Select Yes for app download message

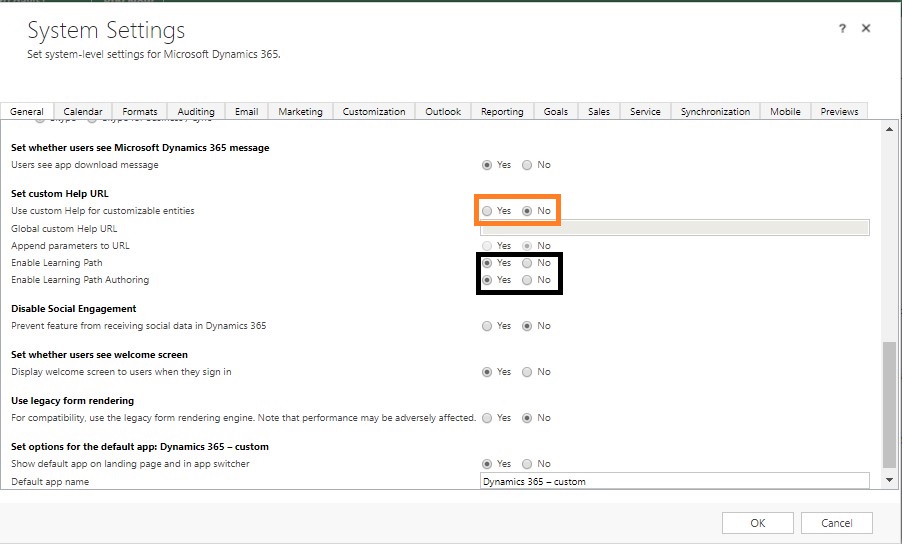coord(487,165)
